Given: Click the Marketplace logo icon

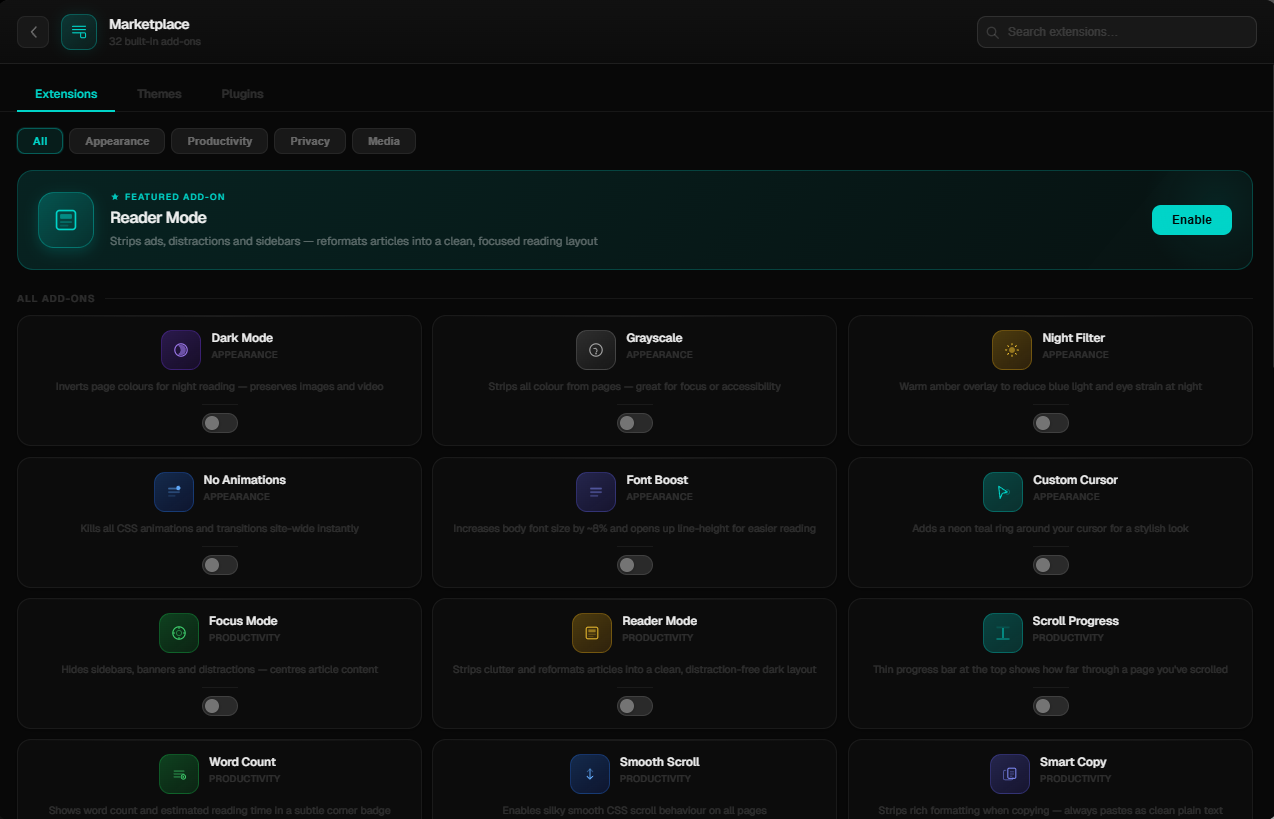Looking at the screenshot, I should click(x=79, y=31).
